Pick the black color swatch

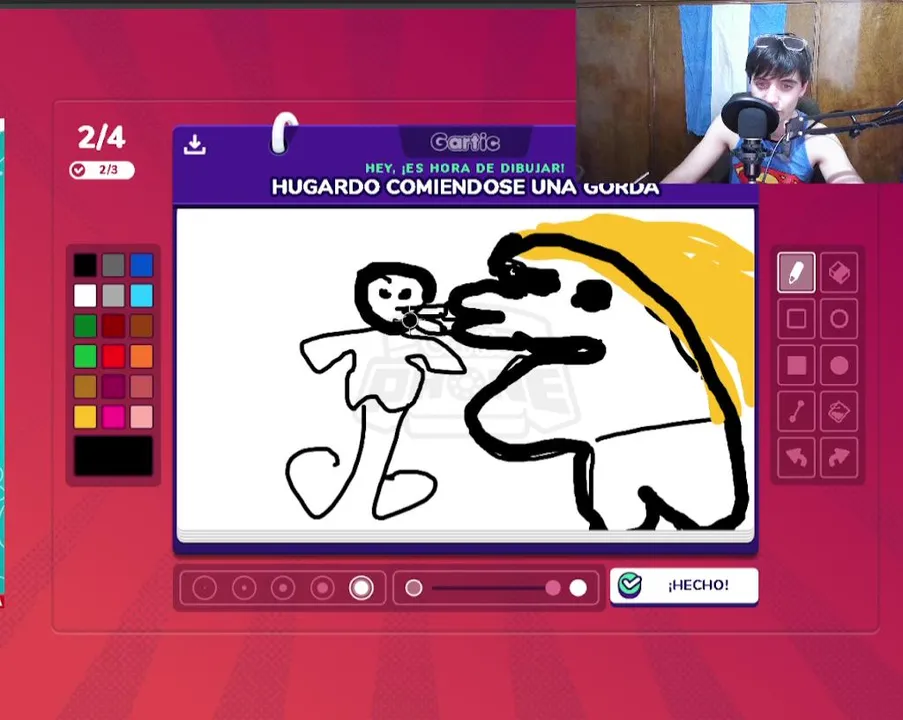click(x=85, y=266)
